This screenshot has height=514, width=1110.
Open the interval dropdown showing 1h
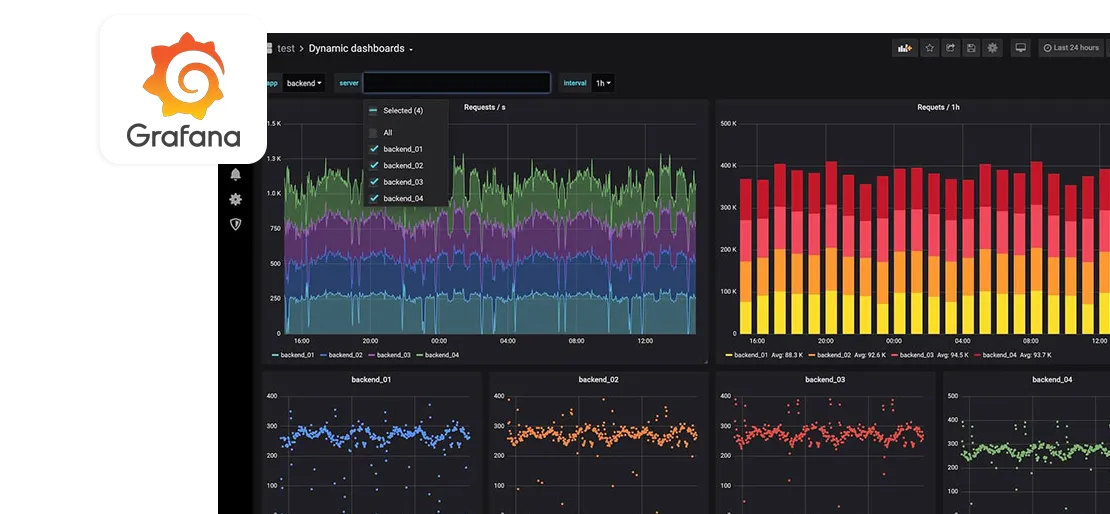603,83
